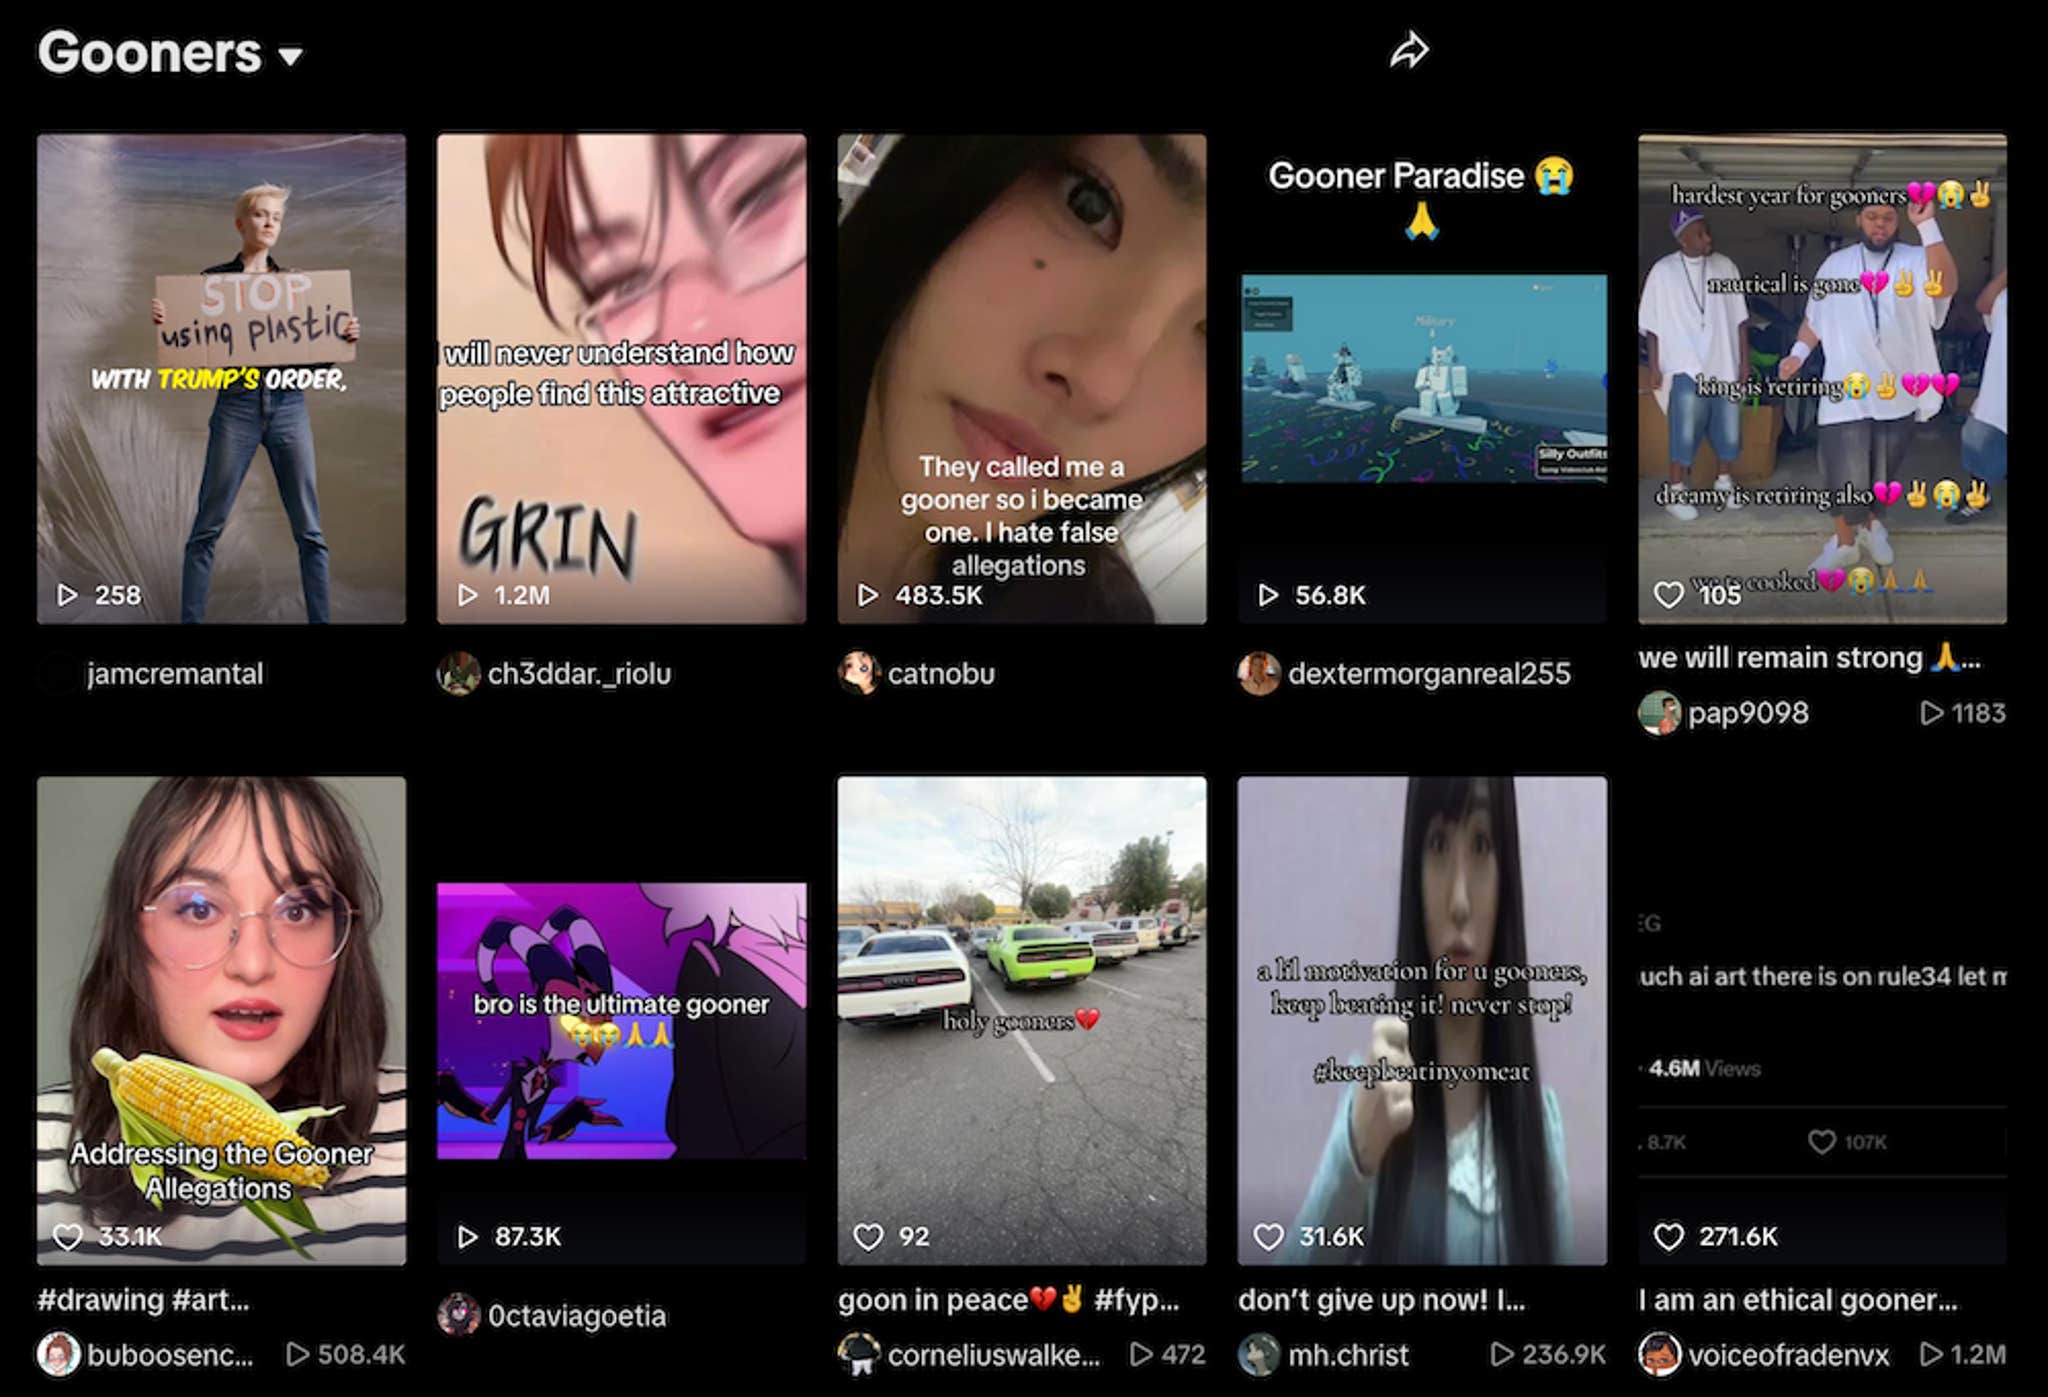Click heart icon on holy gooners video
Image resolution: width=2048 pixels, height=1397 pixels.
point(868,1237)
